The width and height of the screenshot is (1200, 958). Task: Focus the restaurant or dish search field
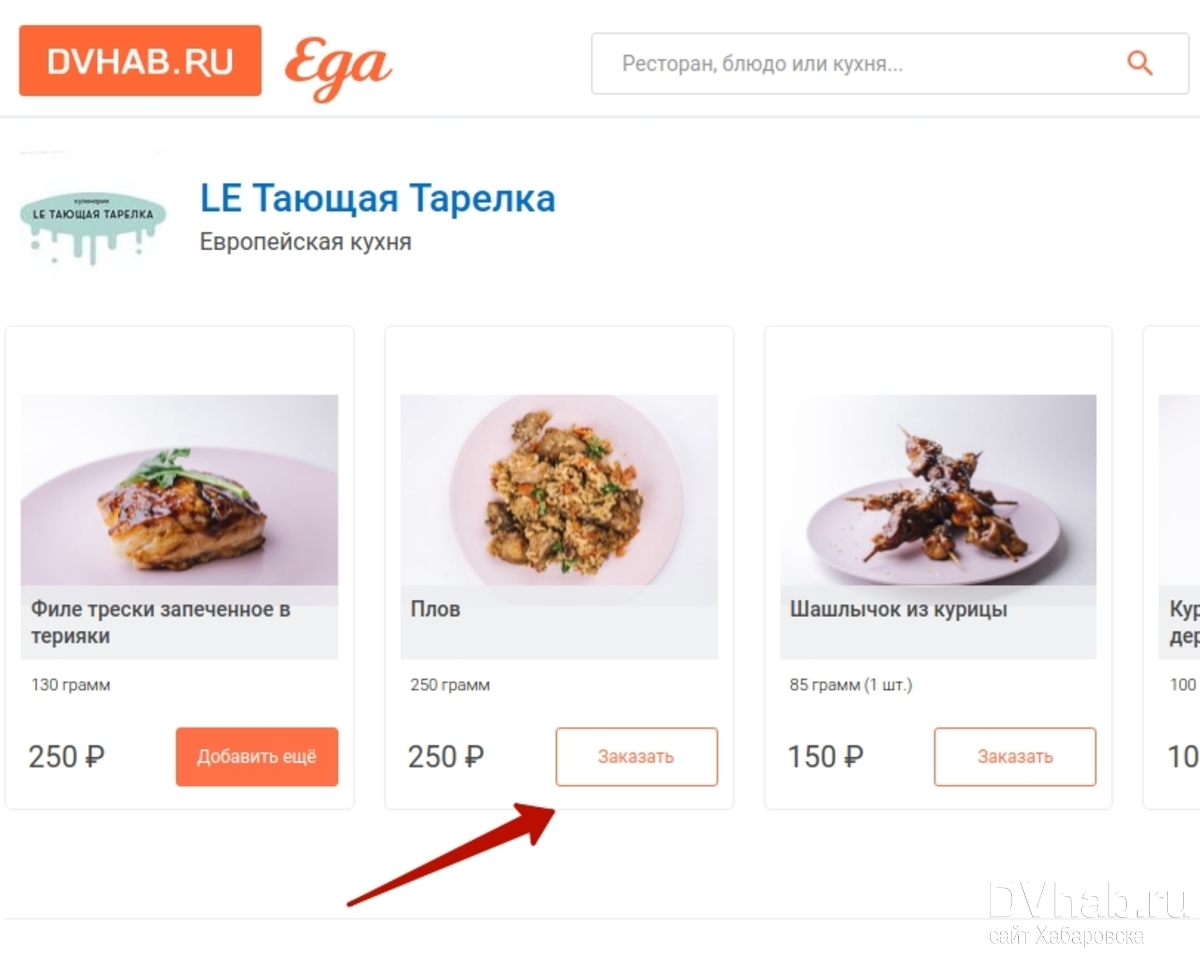coord(890,64)
